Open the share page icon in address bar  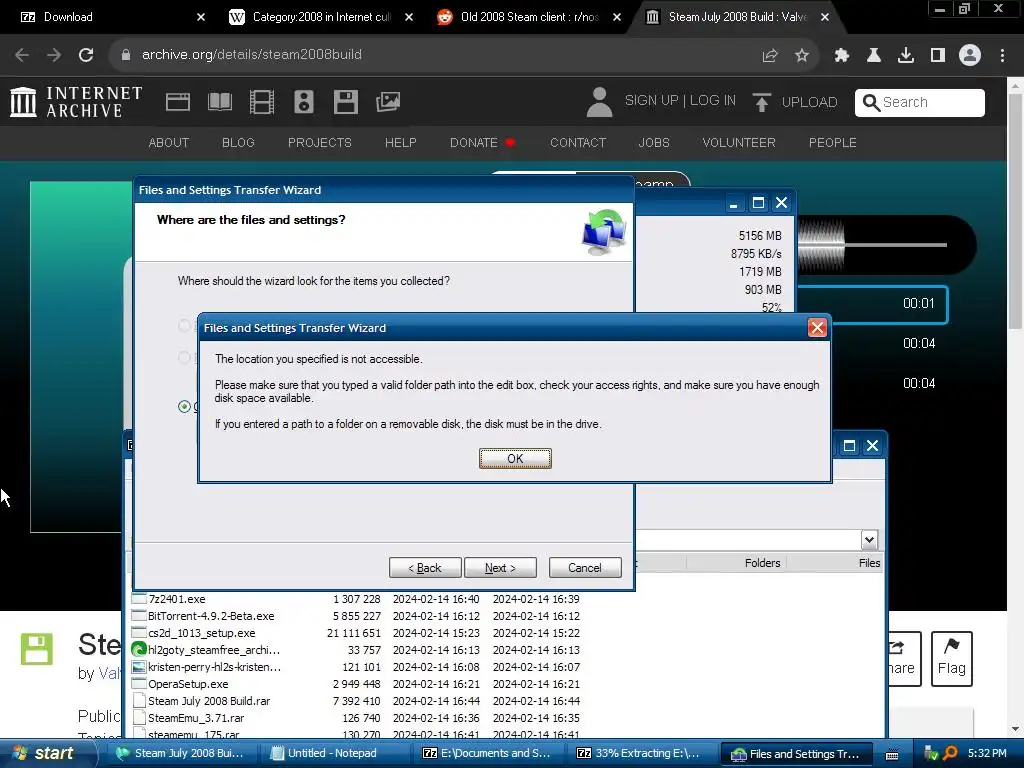(770, 56)
